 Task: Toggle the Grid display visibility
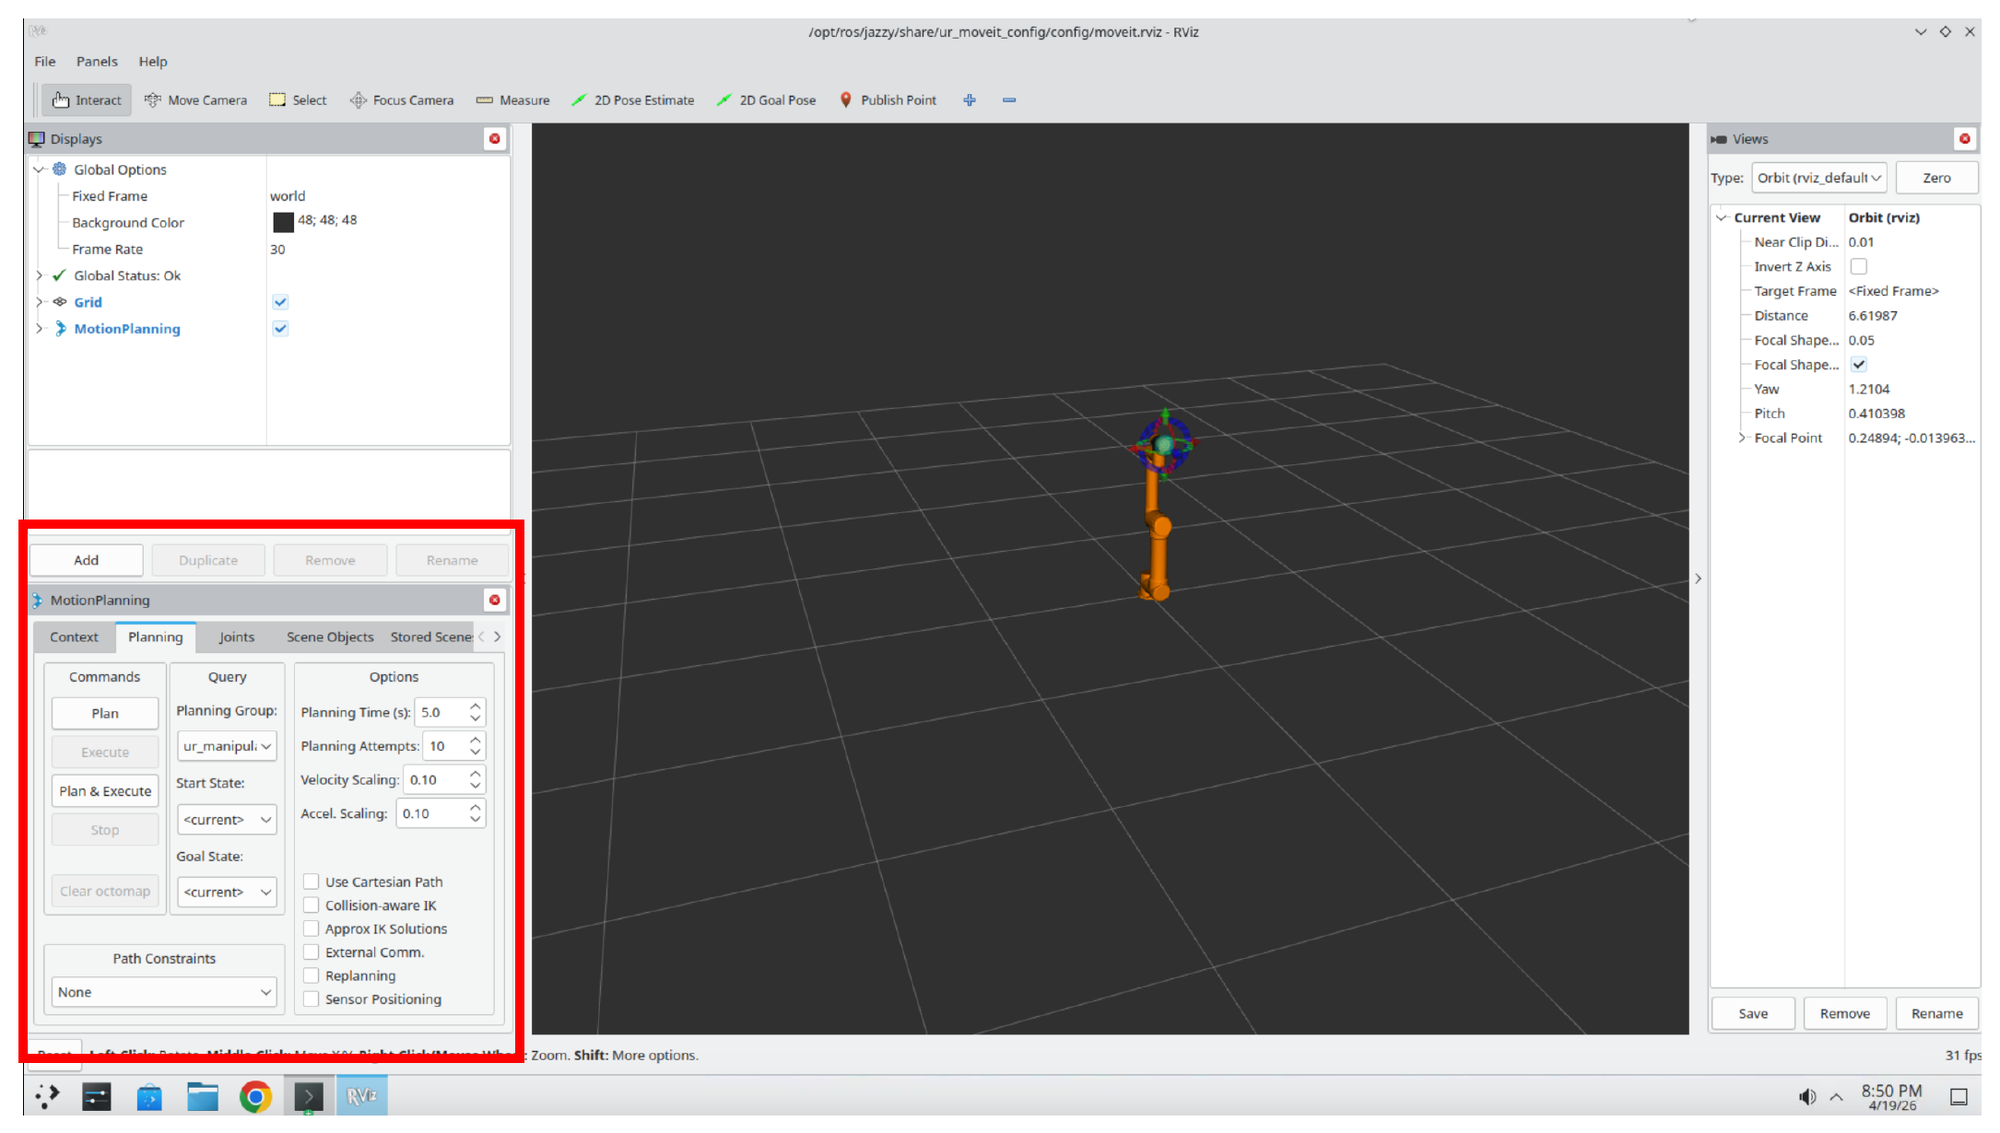(x=280, y=301)
